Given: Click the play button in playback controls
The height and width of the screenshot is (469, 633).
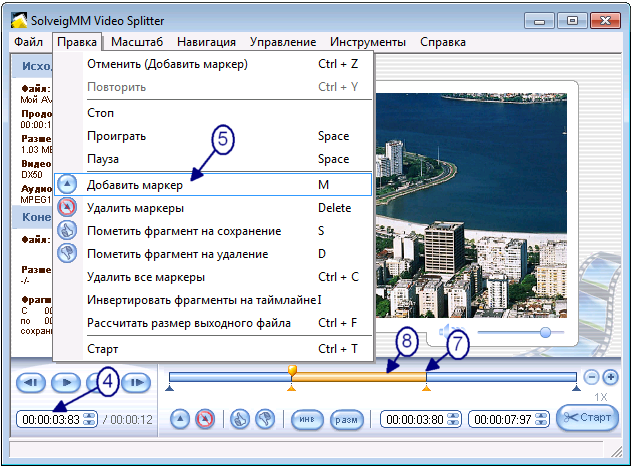Looking at the screenshot, I should coord(66,382).
